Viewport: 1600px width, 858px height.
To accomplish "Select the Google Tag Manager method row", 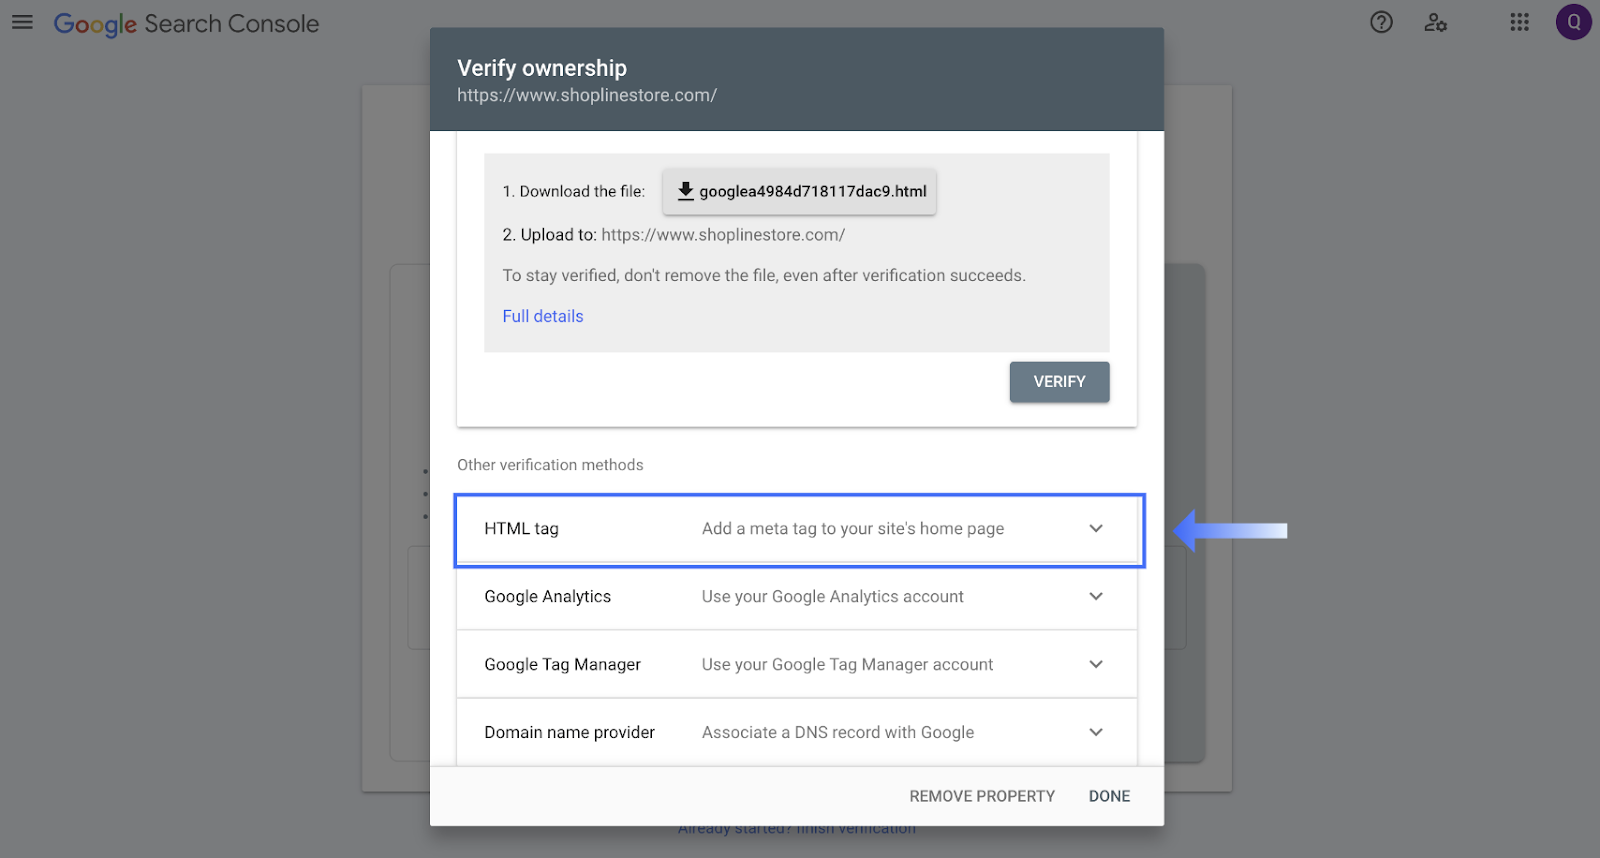I will click(562, 665).
